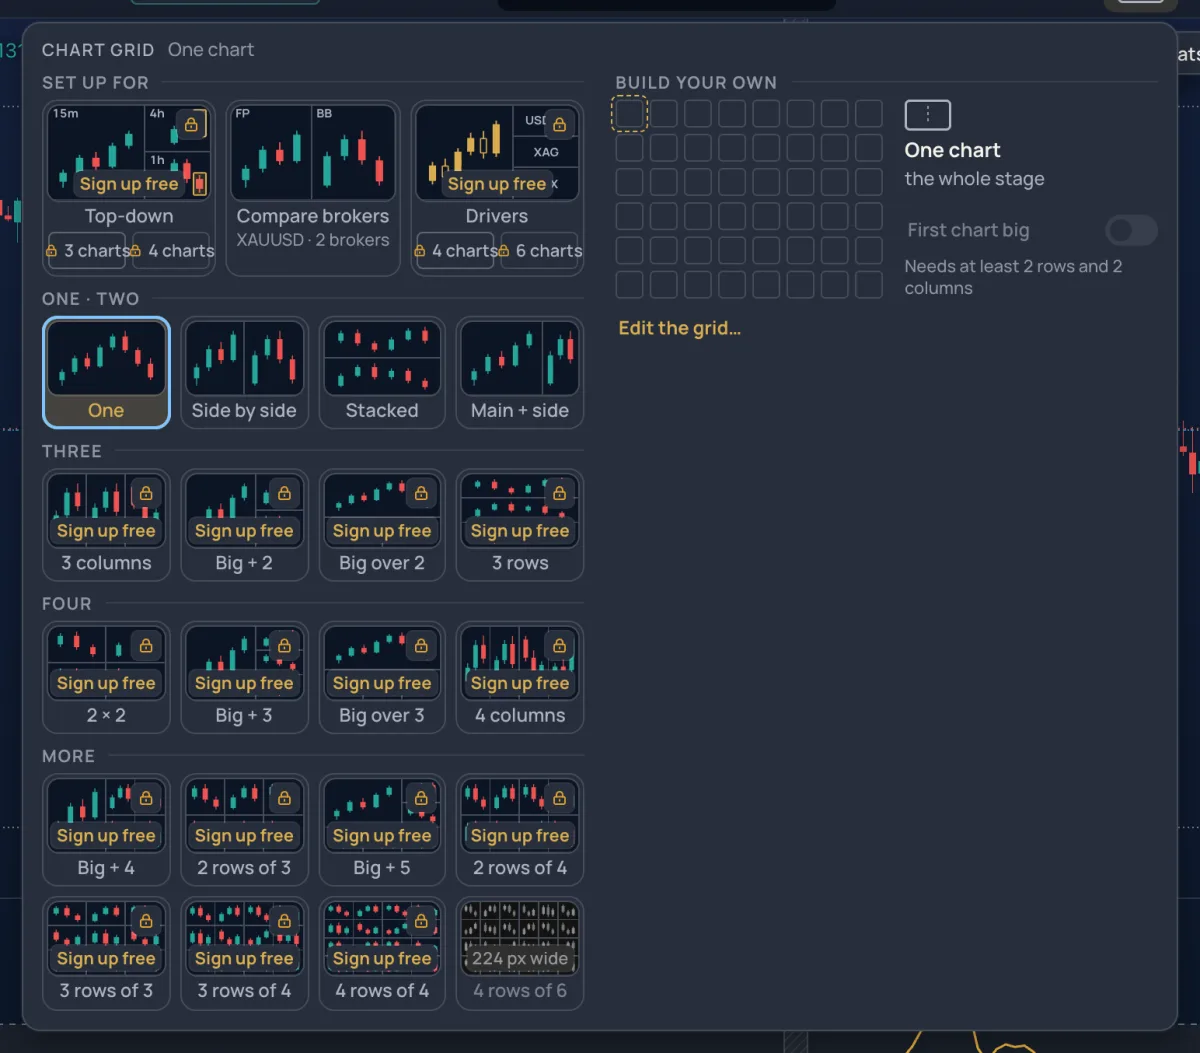1200x1053 pixels.
Task: Click the dashed-outline cell in the build grid
Action: tap(630, 113)
